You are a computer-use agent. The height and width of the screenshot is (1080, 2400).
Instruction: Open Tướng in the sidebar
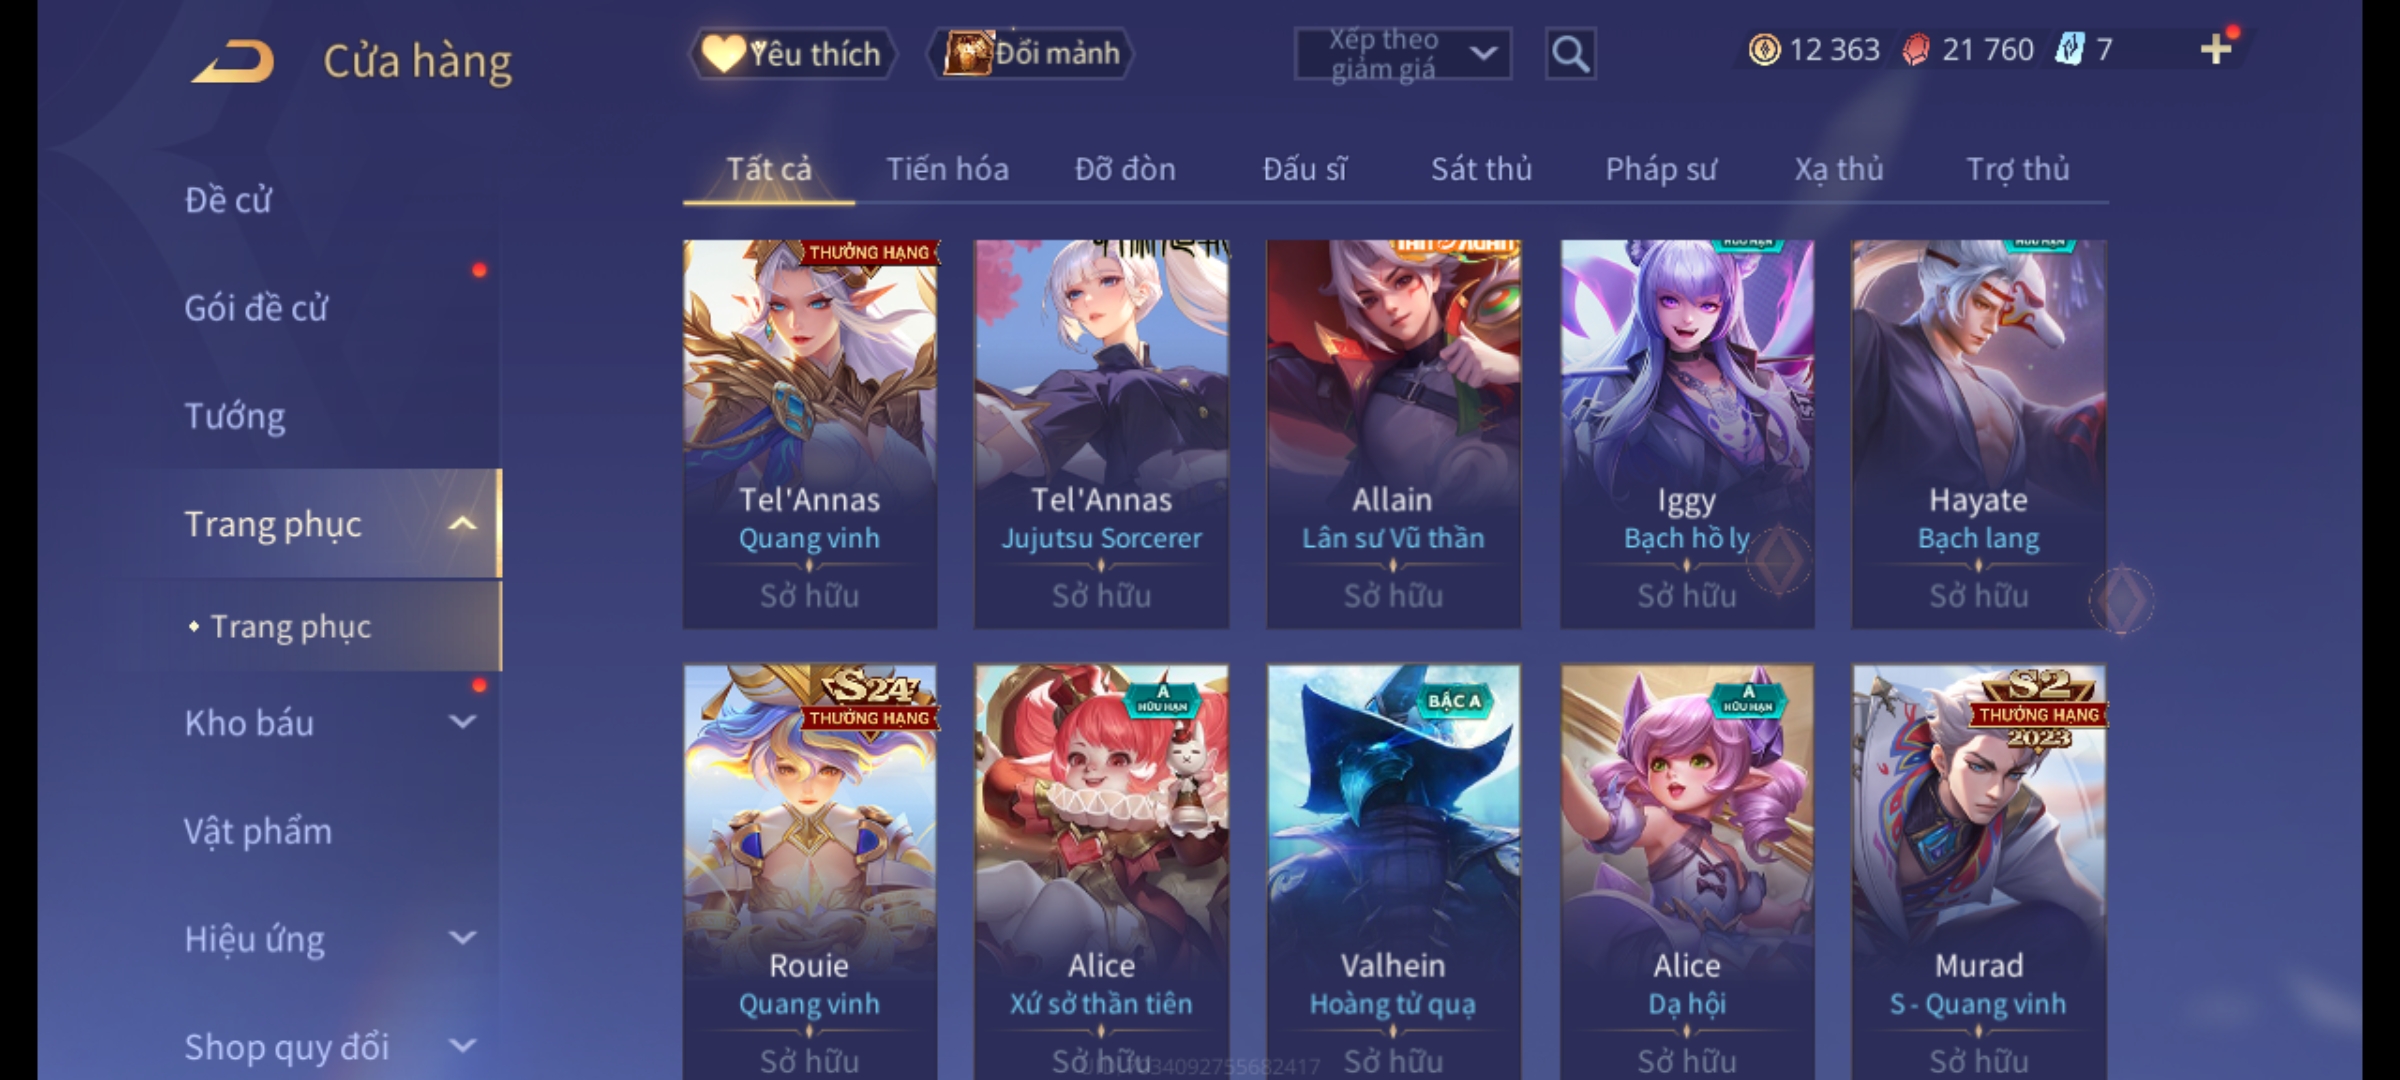(235, 416)
